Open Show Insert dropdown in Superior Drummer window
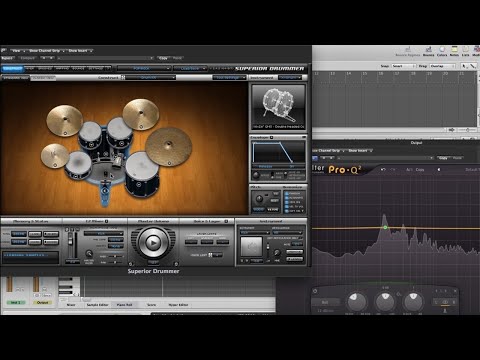The width and height of the screenshot is (480, 360). click(x=80, y=51)
